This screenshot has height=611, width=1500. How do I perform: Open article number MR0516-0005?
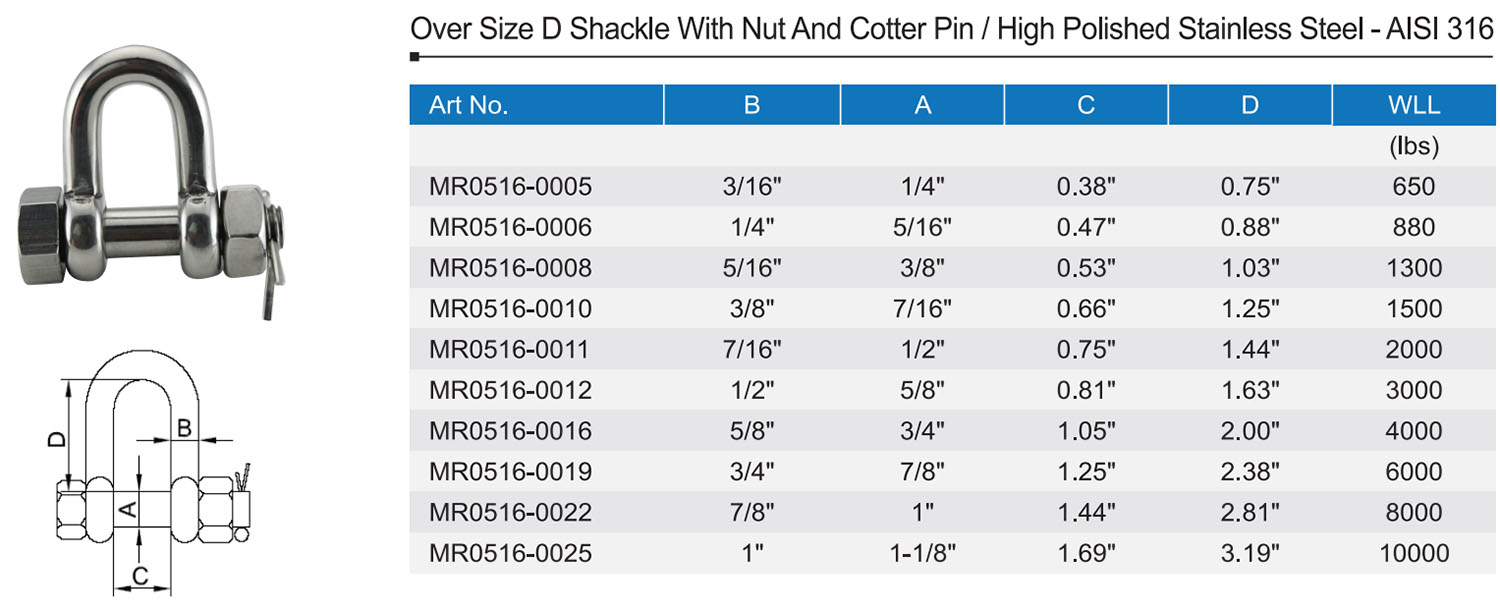[x=510, y=187]
